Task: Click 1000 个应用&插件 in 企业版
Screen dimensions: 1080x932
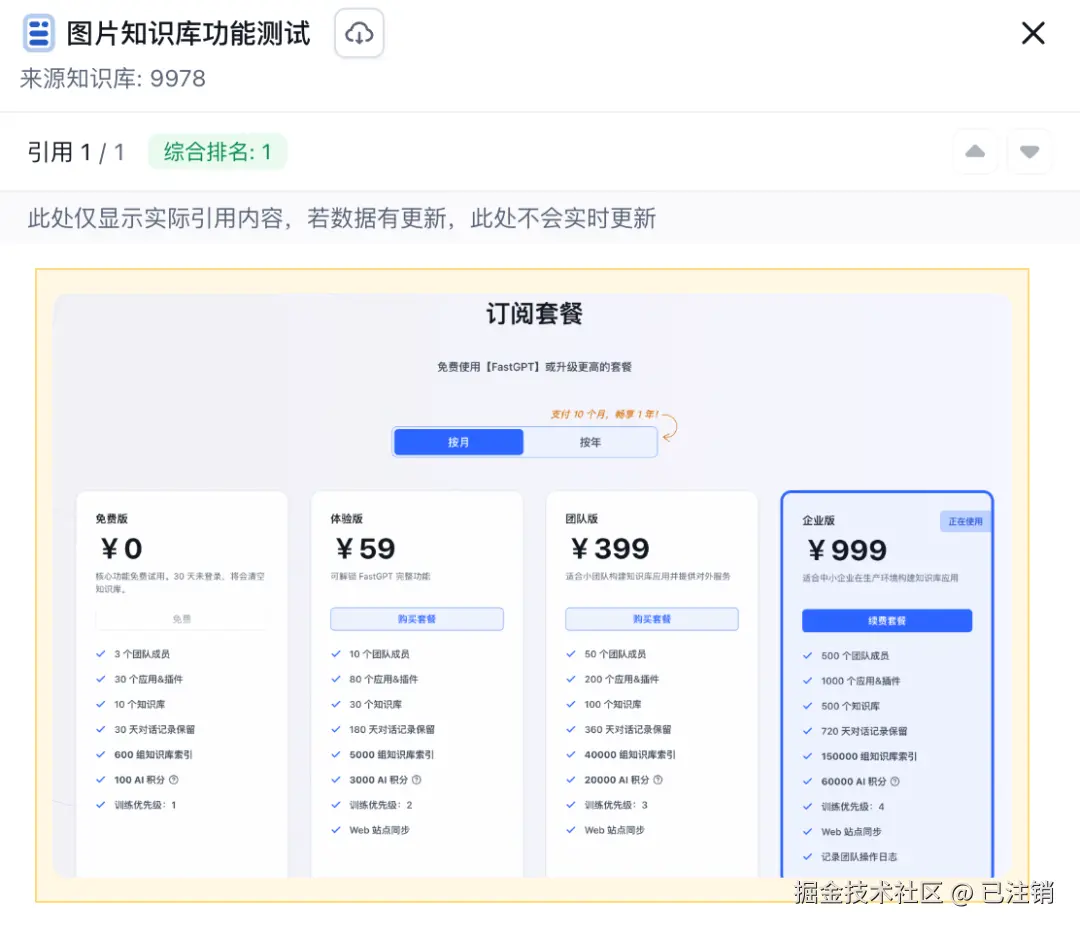Action: 860,681
